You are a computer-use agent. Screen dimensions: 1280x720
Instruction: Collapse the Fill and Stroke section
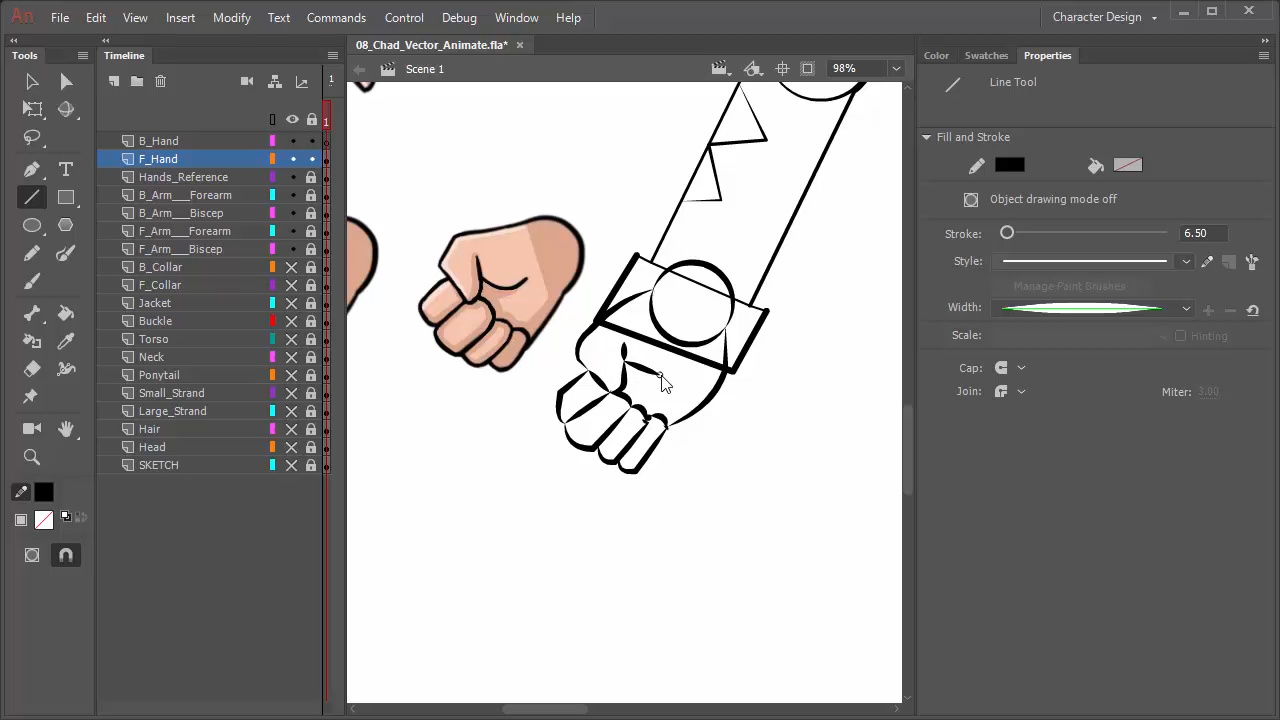927,137
